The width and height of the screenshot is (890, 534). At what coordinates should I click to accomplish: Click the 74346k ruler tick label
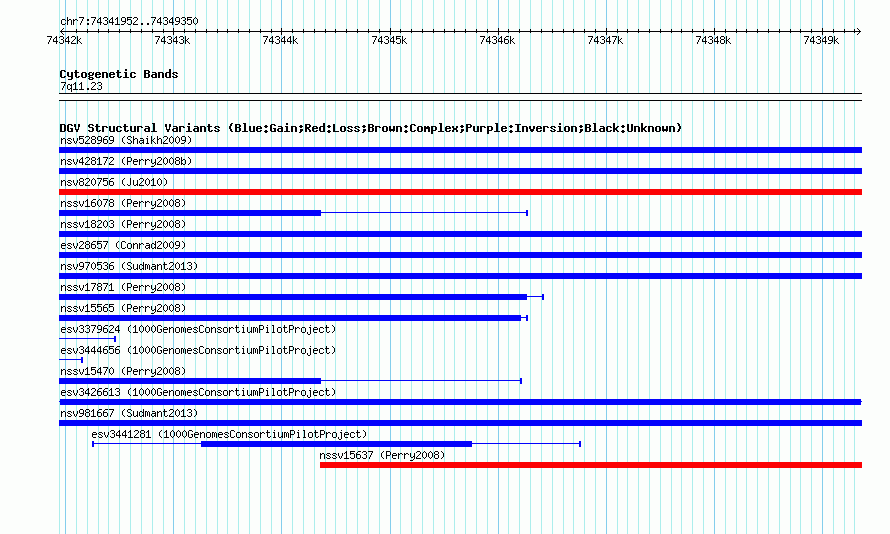497,40
